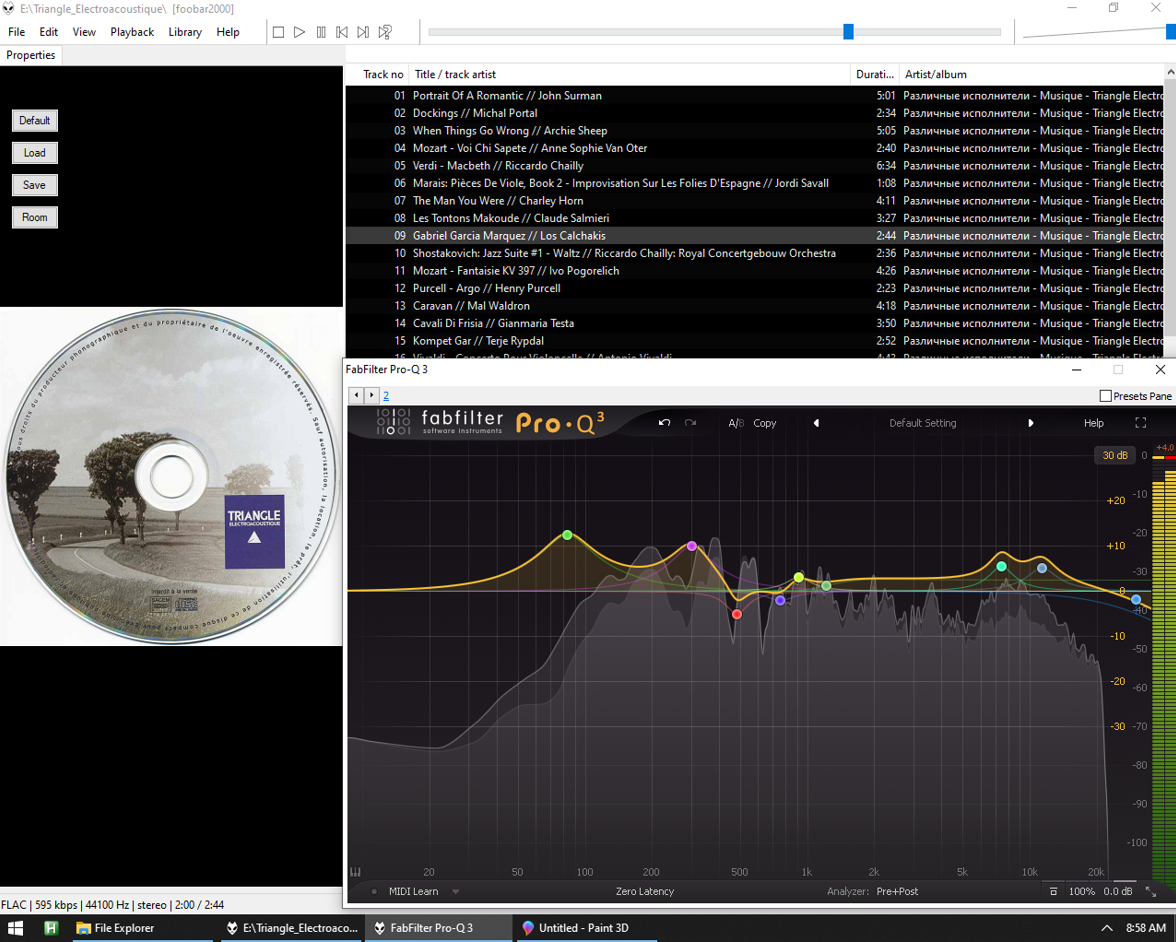
Task: Undo last change in Pro-Q 3
Action: [x=664, y=423]
